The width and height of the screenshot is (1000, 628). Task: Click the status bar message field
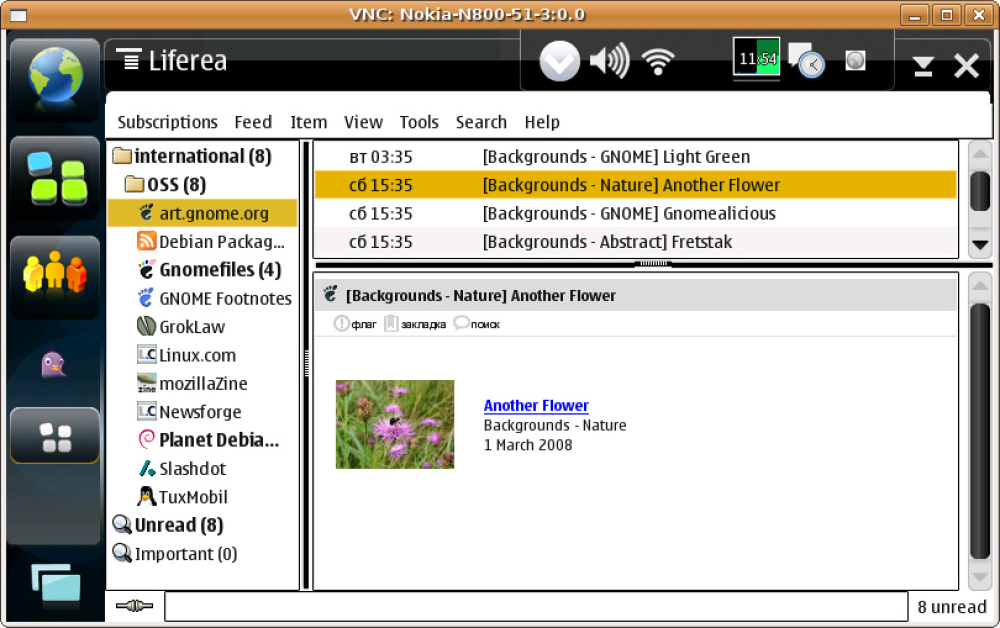coord(536,606)
